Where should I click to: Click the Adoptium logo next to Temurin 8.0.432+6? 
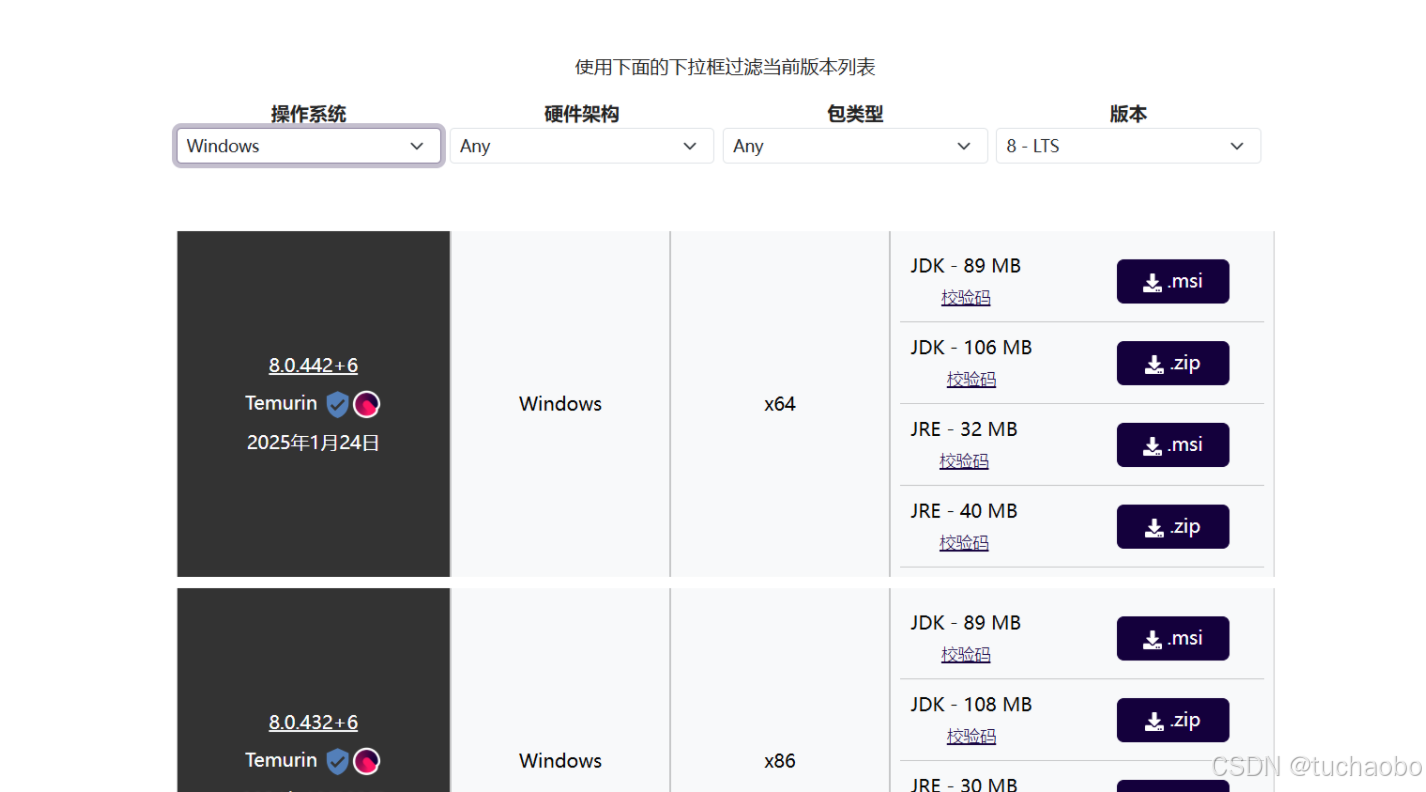click(x=366, y=760)
